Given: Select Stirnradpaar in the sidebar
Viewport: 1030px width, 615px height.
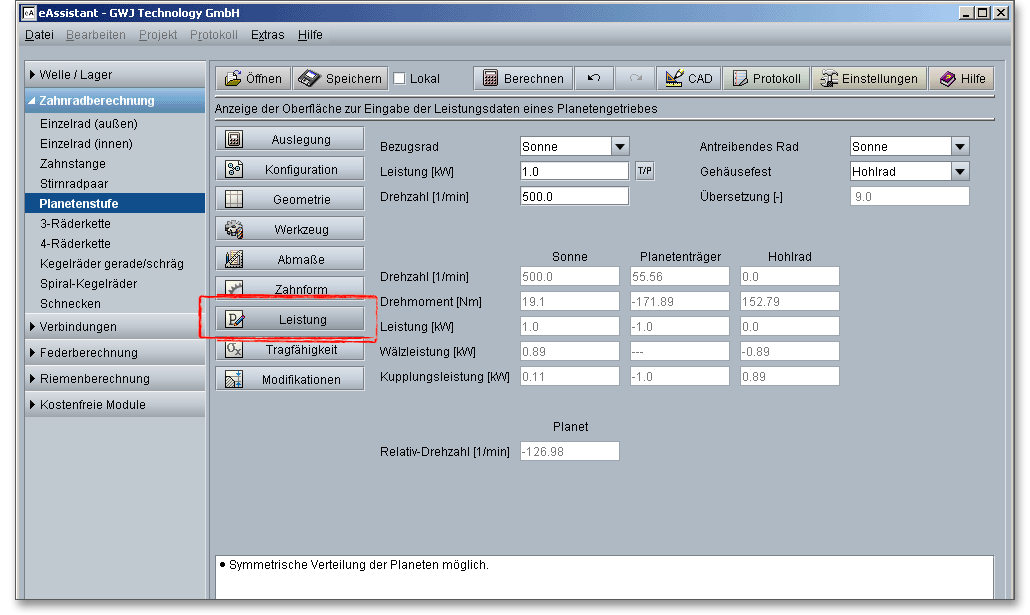Looking at the screenshot, I should [x=74, y=184].
